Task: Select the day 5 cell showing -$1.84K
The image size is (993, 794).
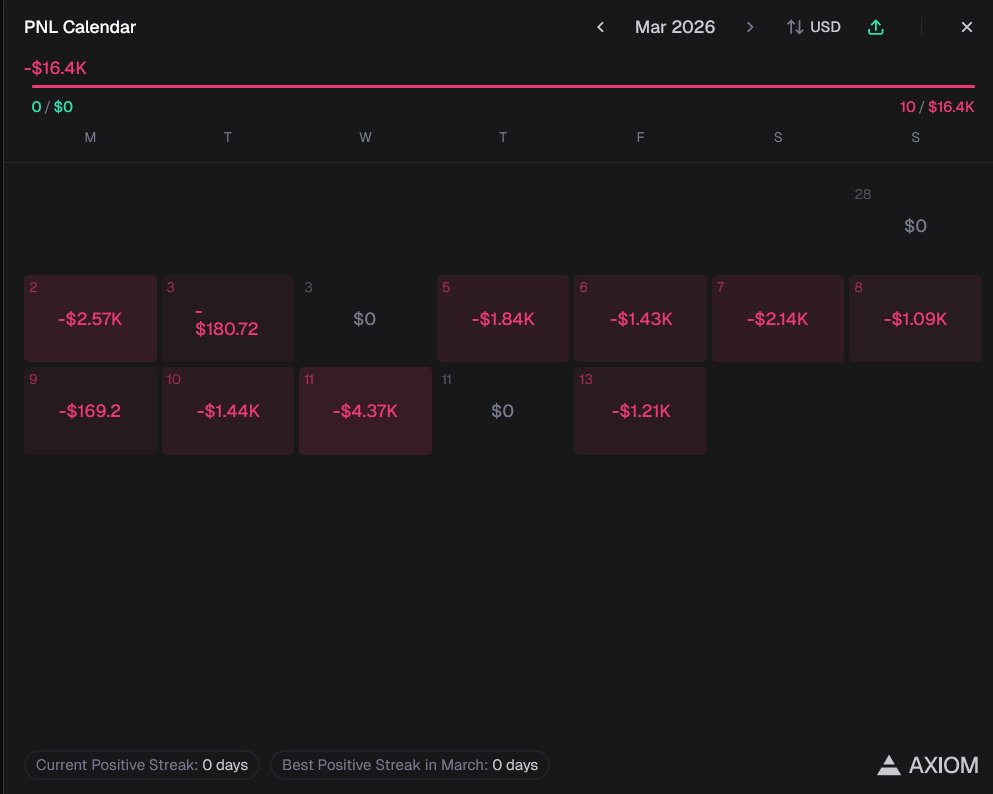Action: pos(503,318)
